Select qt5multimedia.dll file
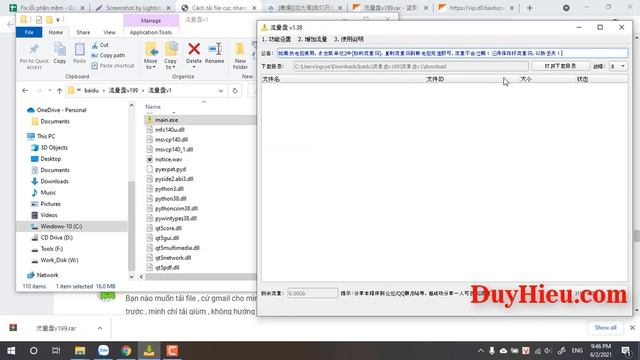Viewport: 640px width, 360px height. pos(177,248)
